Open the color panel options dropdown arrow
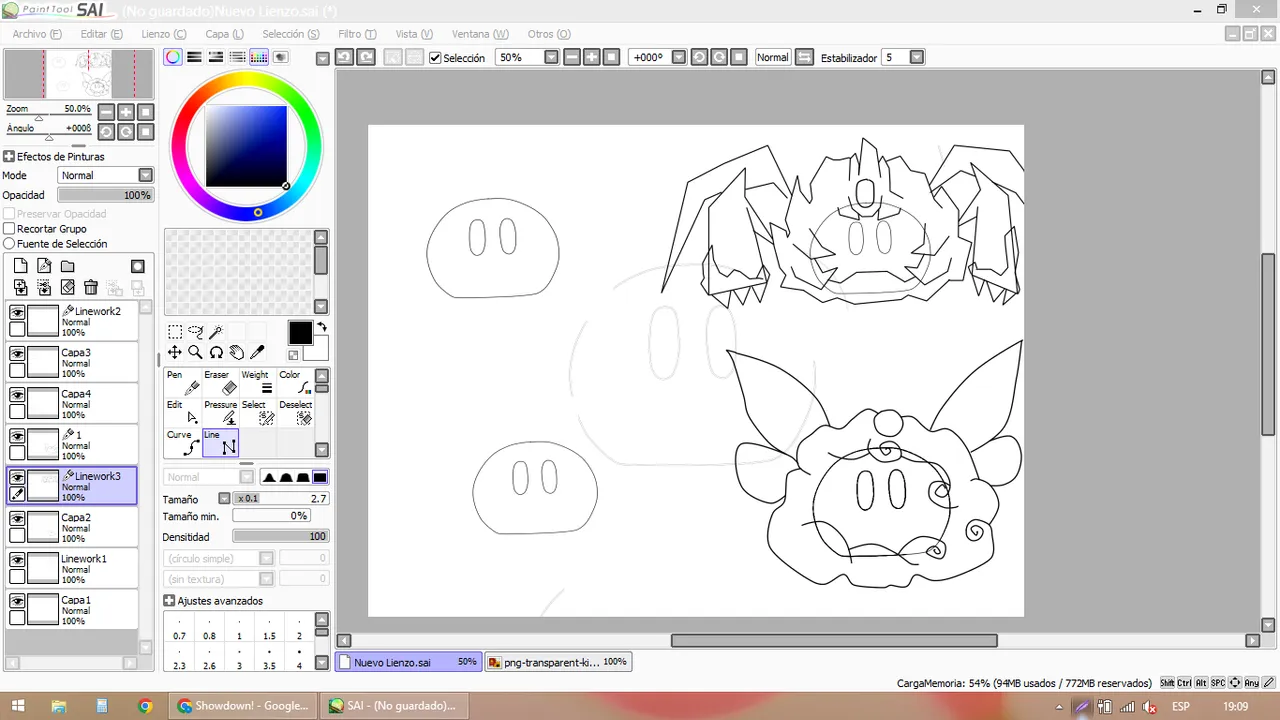The width and height of the screenshot is (1280, 720). pyautogui.click(x=322, y=58)
